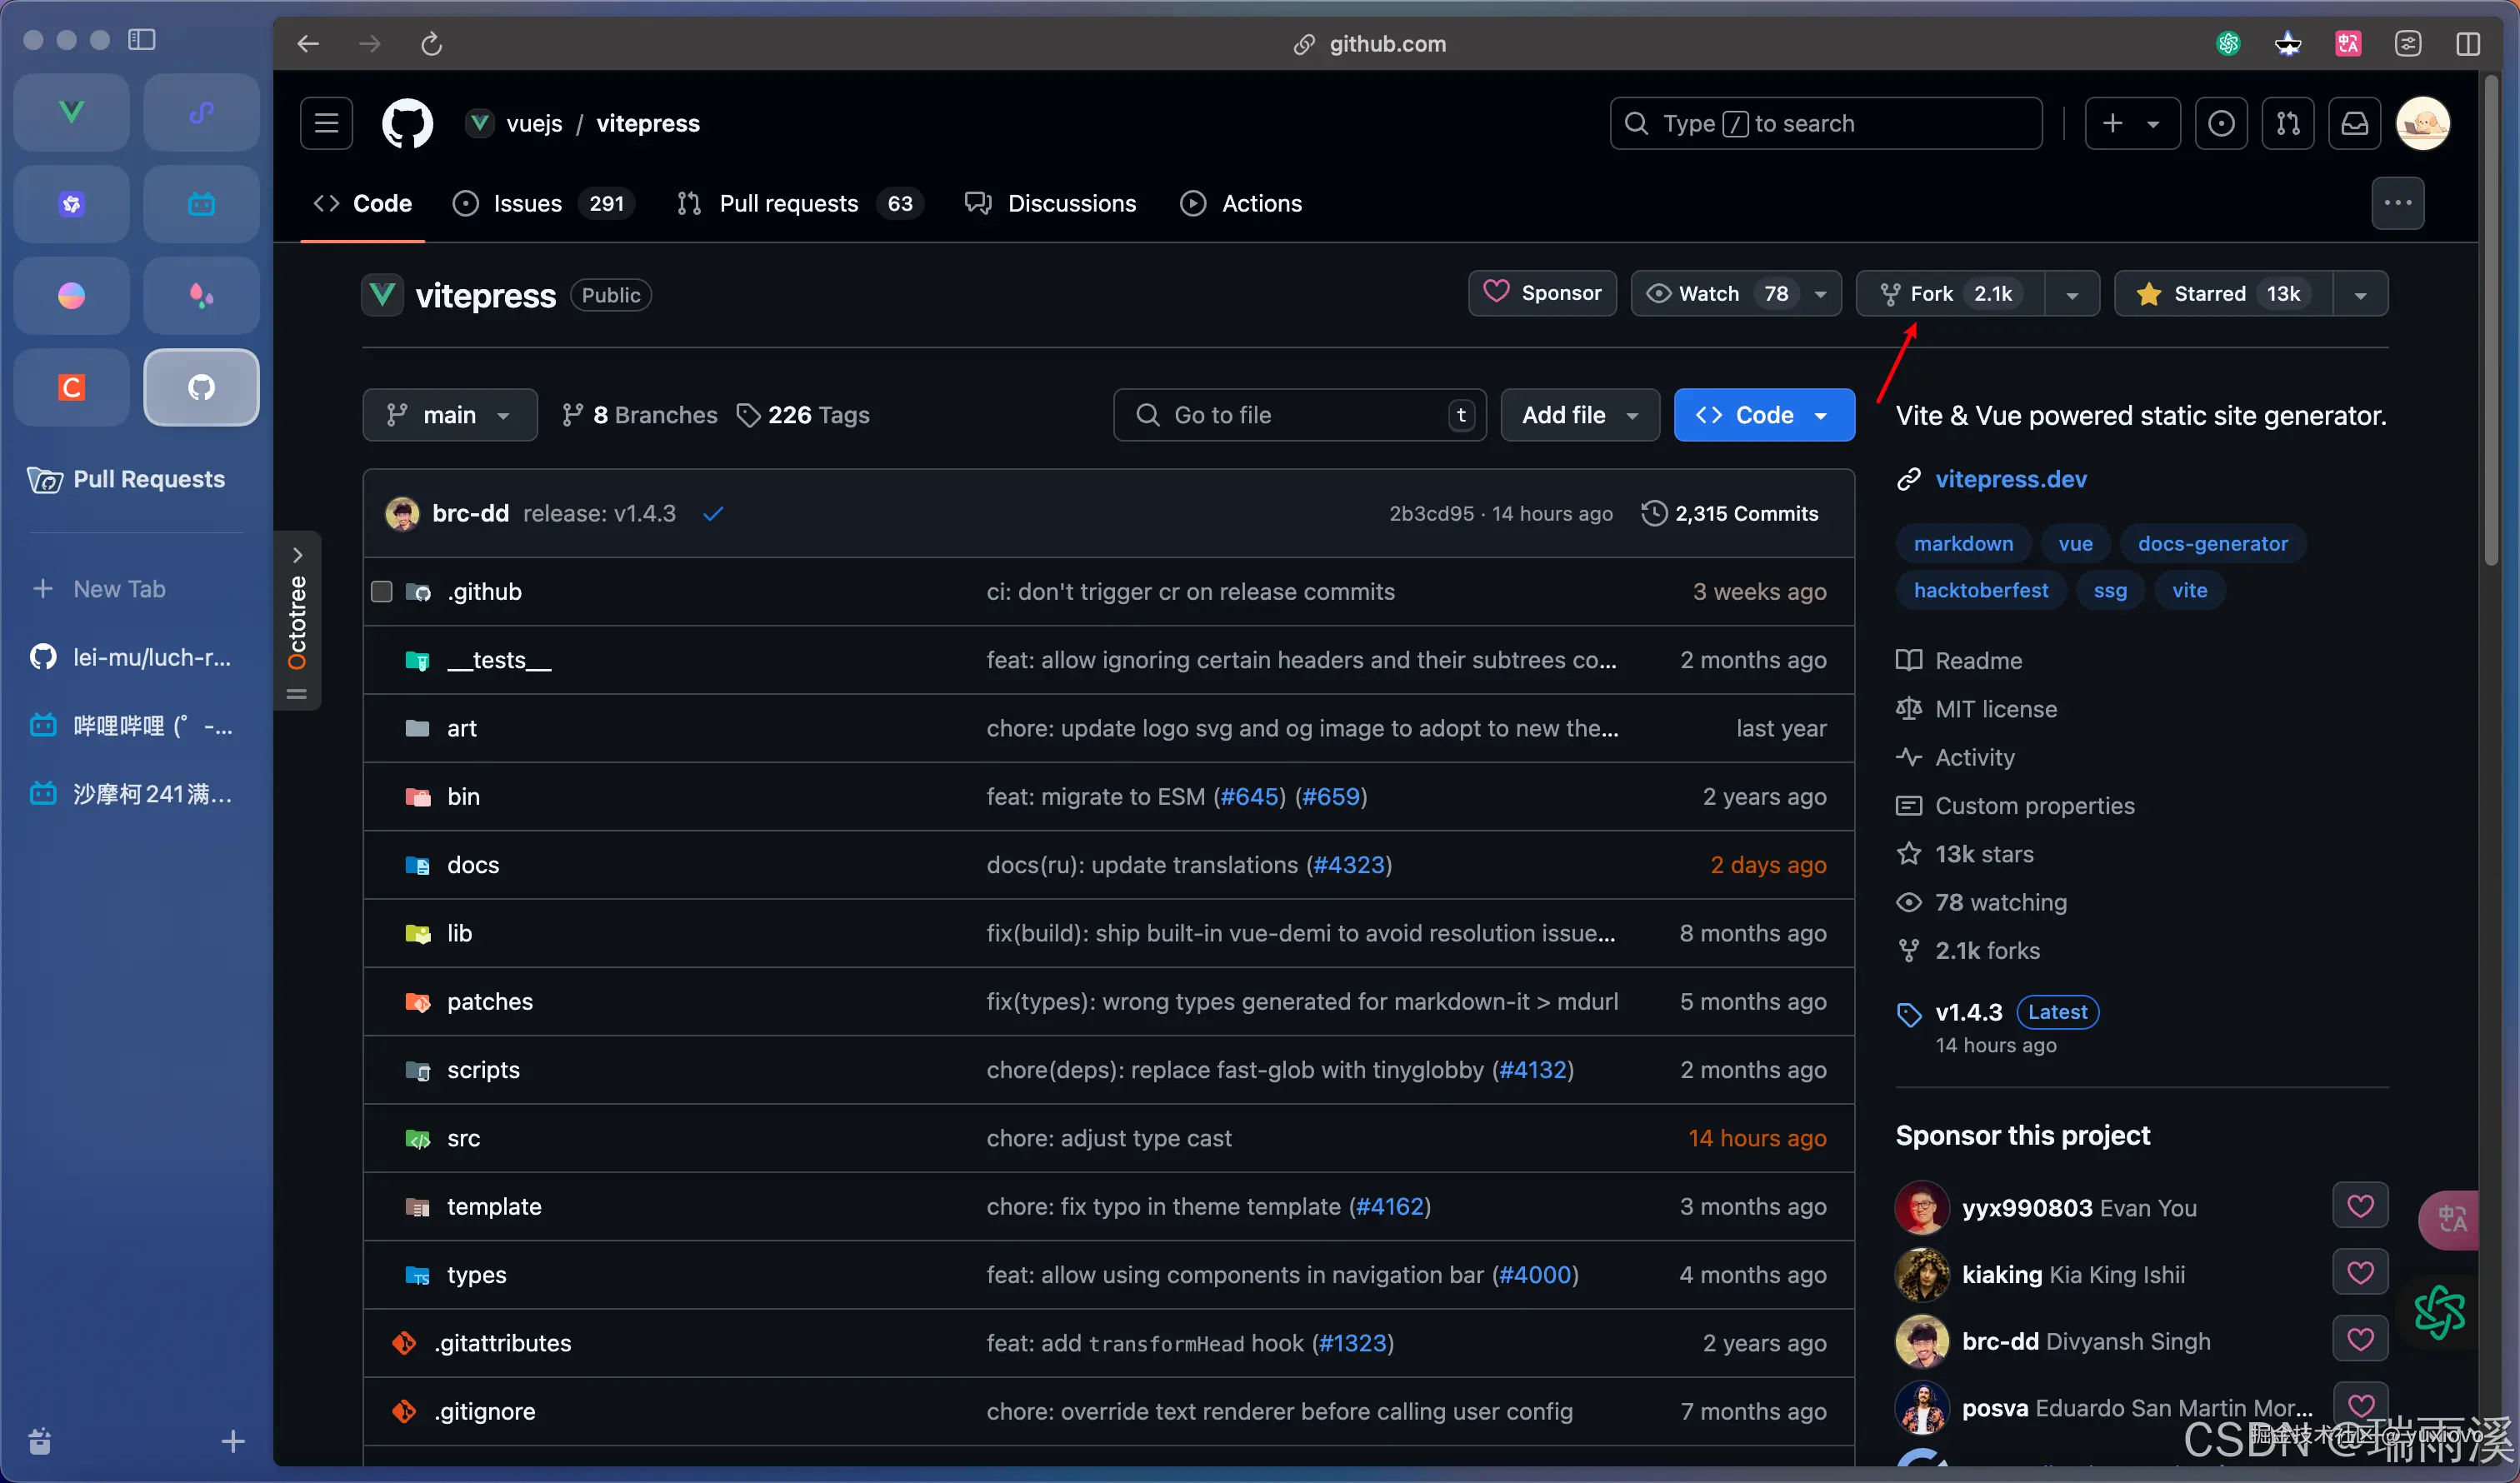This screenshot has height=1483, width=2520.
Task: Open the GitHub hamburger navigation menu
Action: [326, 123]
